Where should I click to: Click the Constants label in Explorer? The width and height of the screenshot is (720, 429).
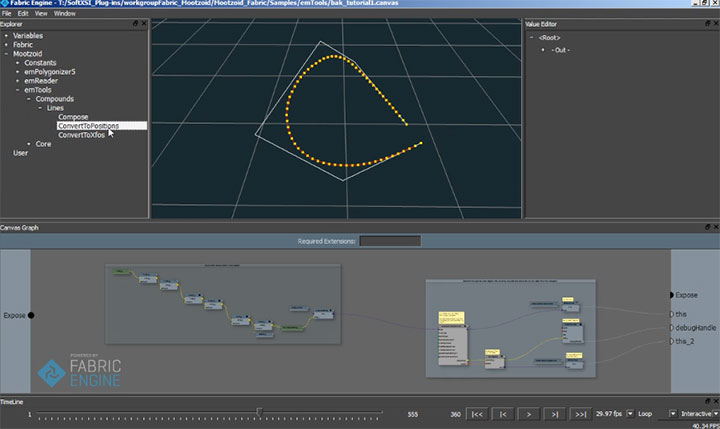click(40, 62)
